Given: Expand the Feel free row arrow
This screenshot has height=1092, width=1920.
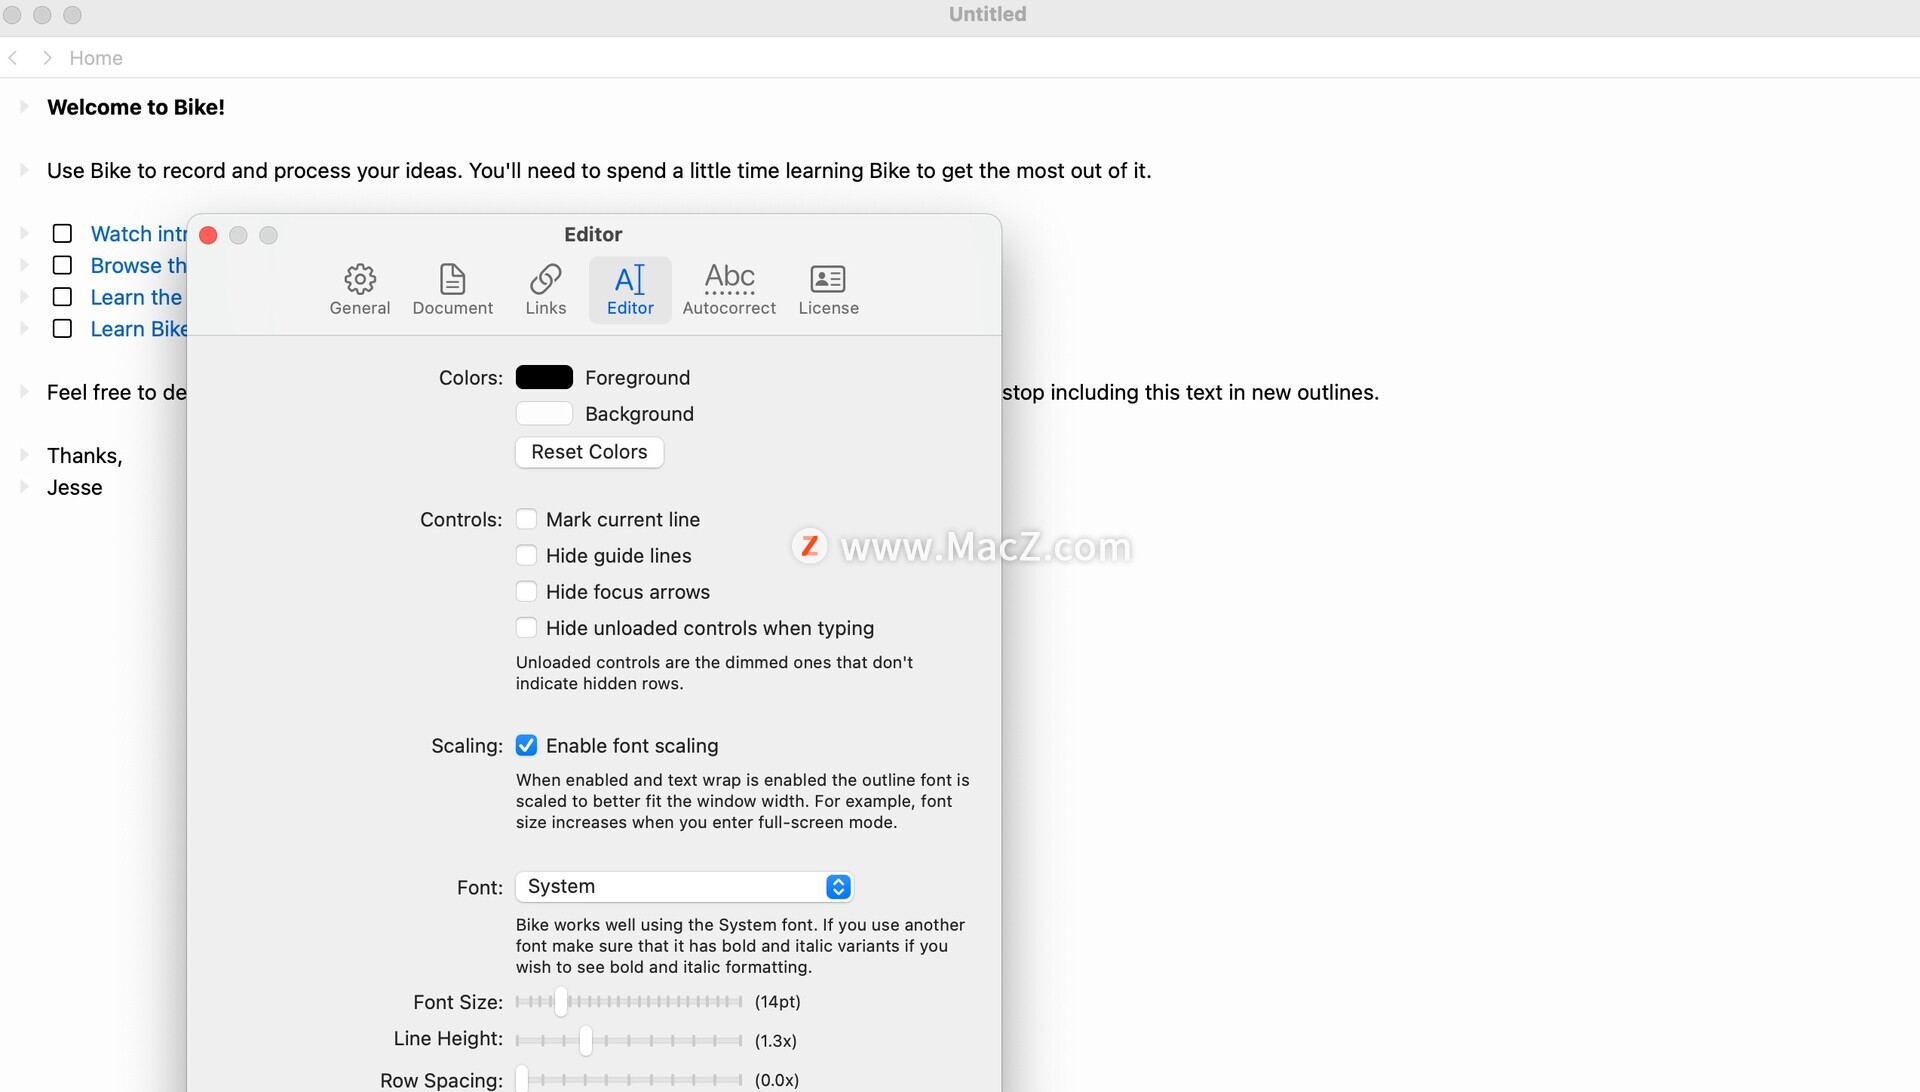Looking at the screenshot, I should click(24, 391).
